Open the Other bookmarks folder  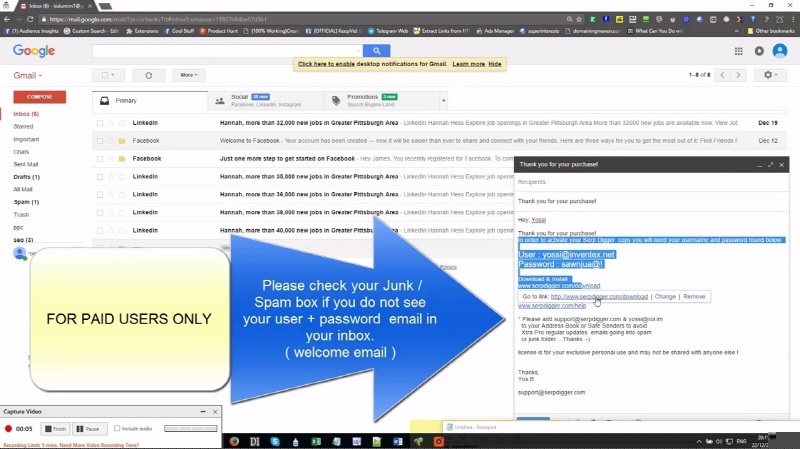click(x=770, y=31)
